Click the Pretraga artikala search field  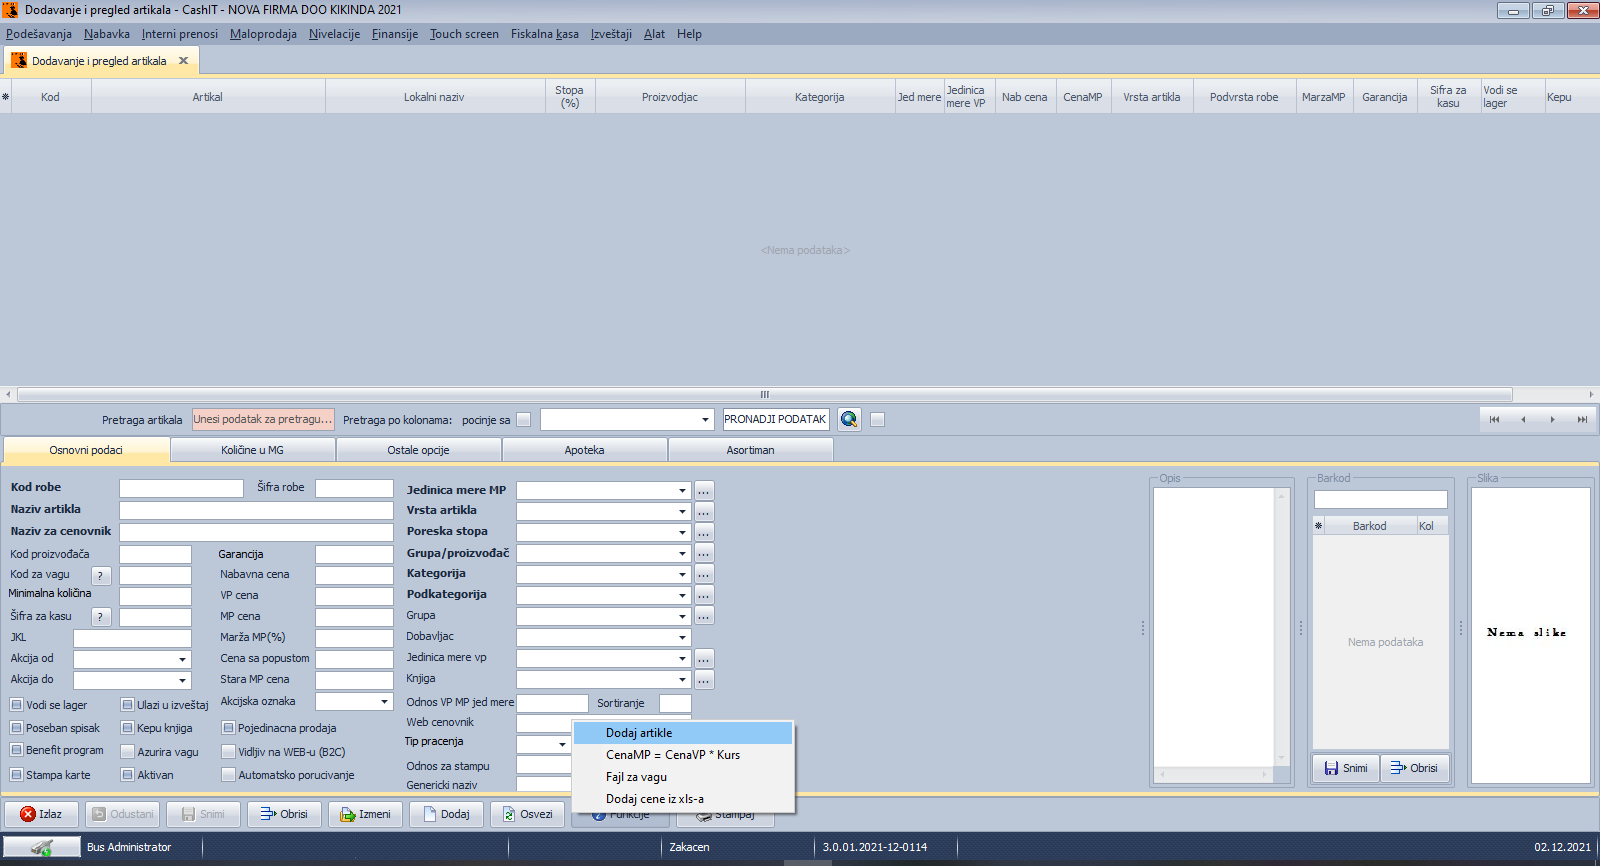[263, 420]
